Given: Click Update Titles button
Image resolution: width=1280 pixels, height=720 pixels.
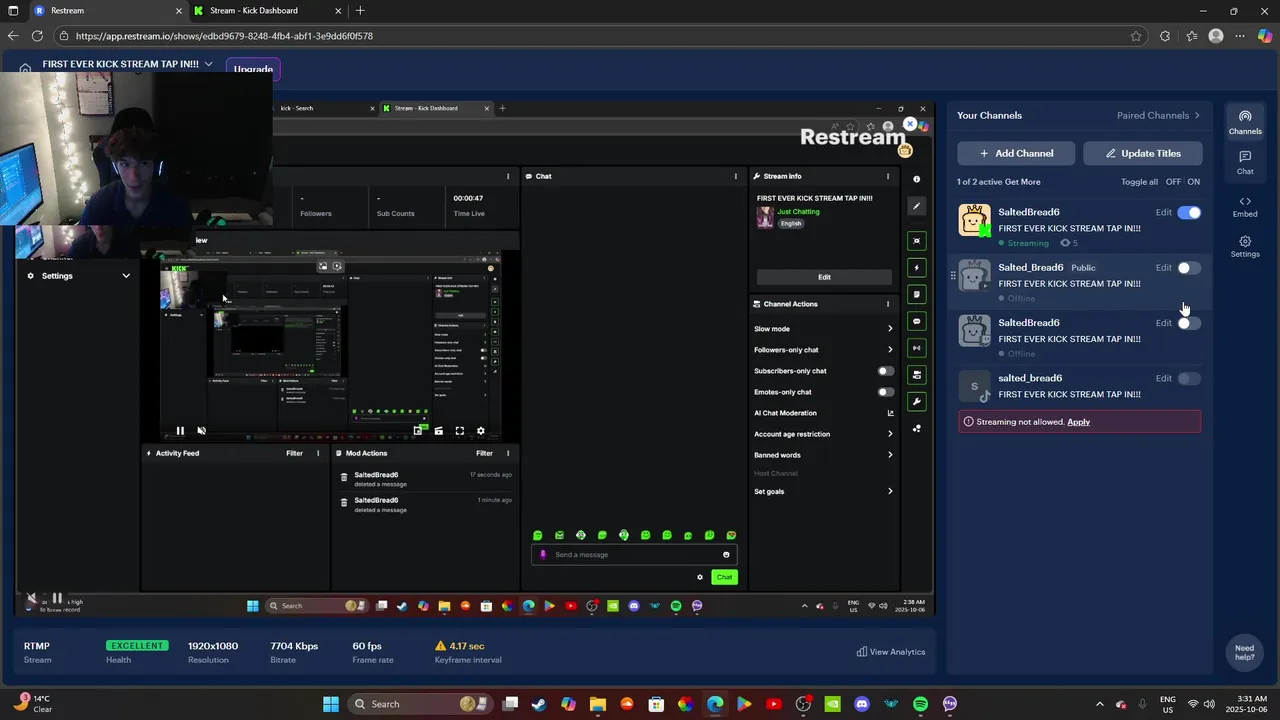Looking at the screenshot, I should pyautogui.click(x=1142, y=153).
